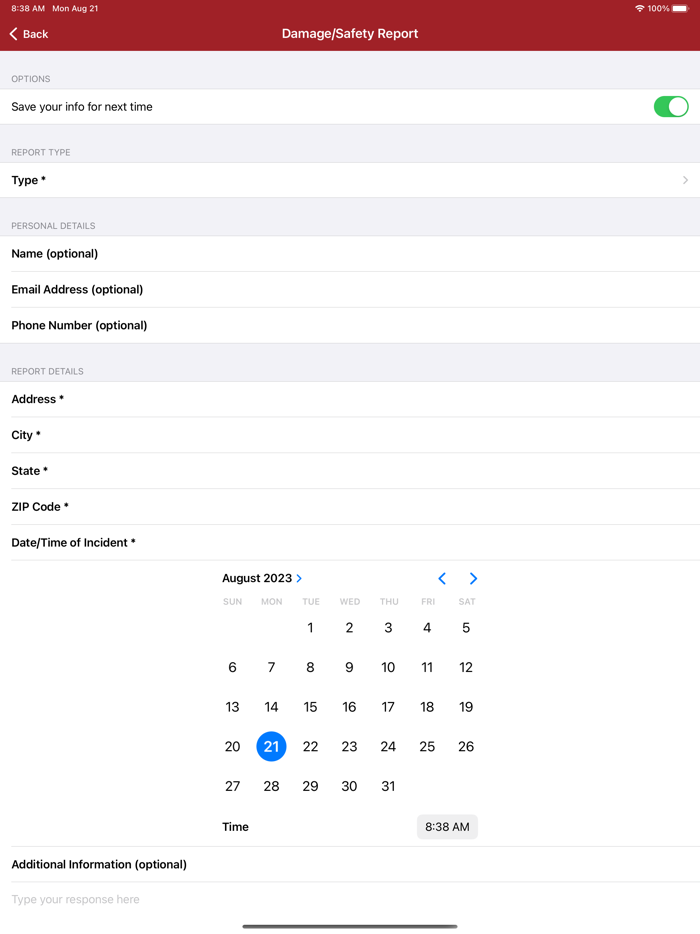Toggle Save your info for next time
This screenshot has width=700, height=934.
[x=671, y=107]
